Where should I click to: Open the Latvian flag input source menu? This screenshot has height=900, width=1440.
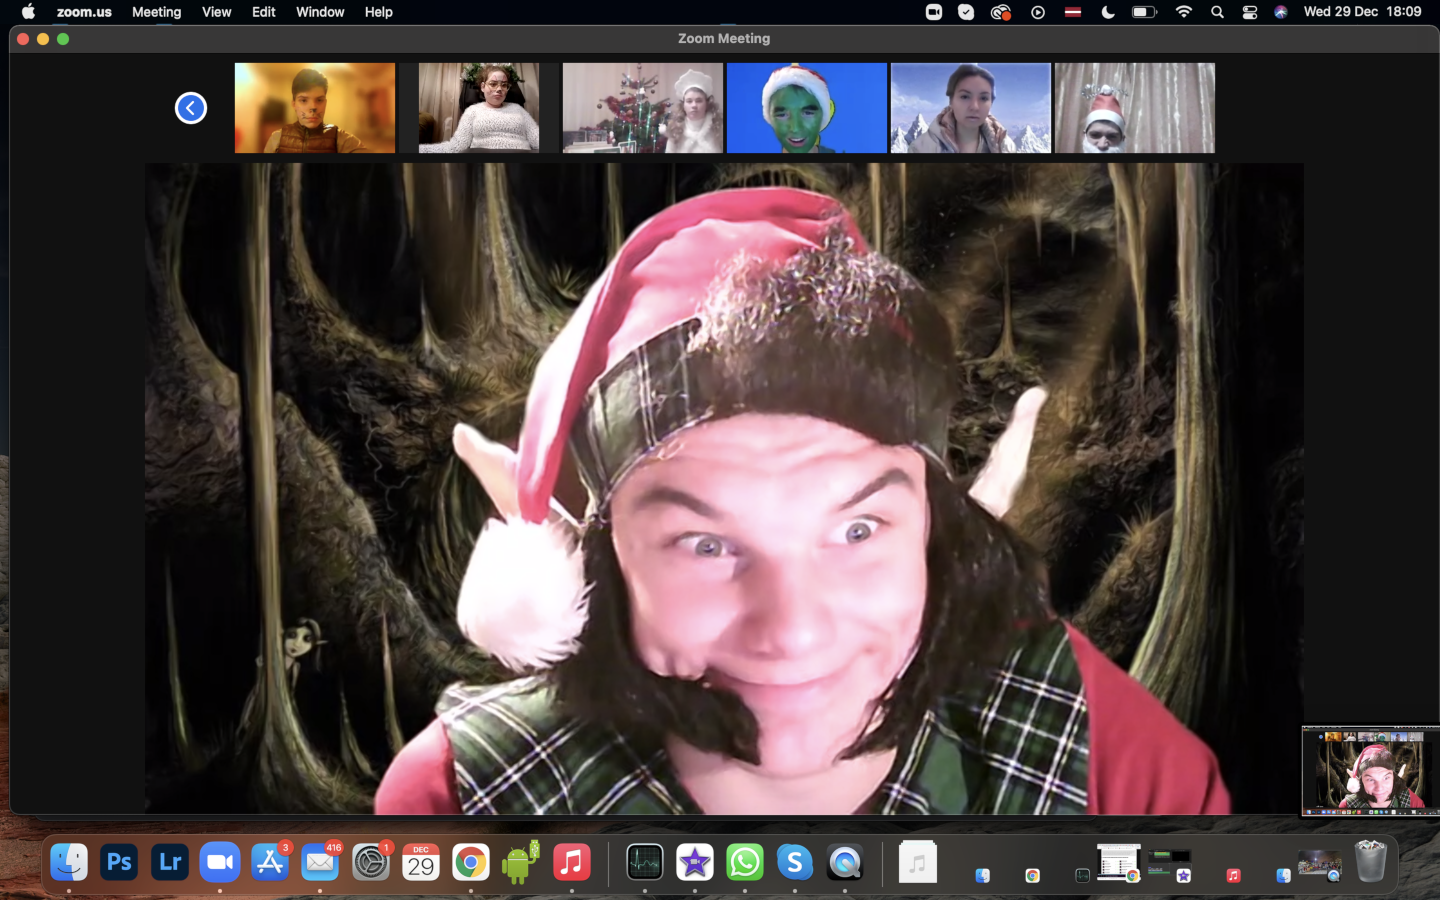(x=1073, y=12)
